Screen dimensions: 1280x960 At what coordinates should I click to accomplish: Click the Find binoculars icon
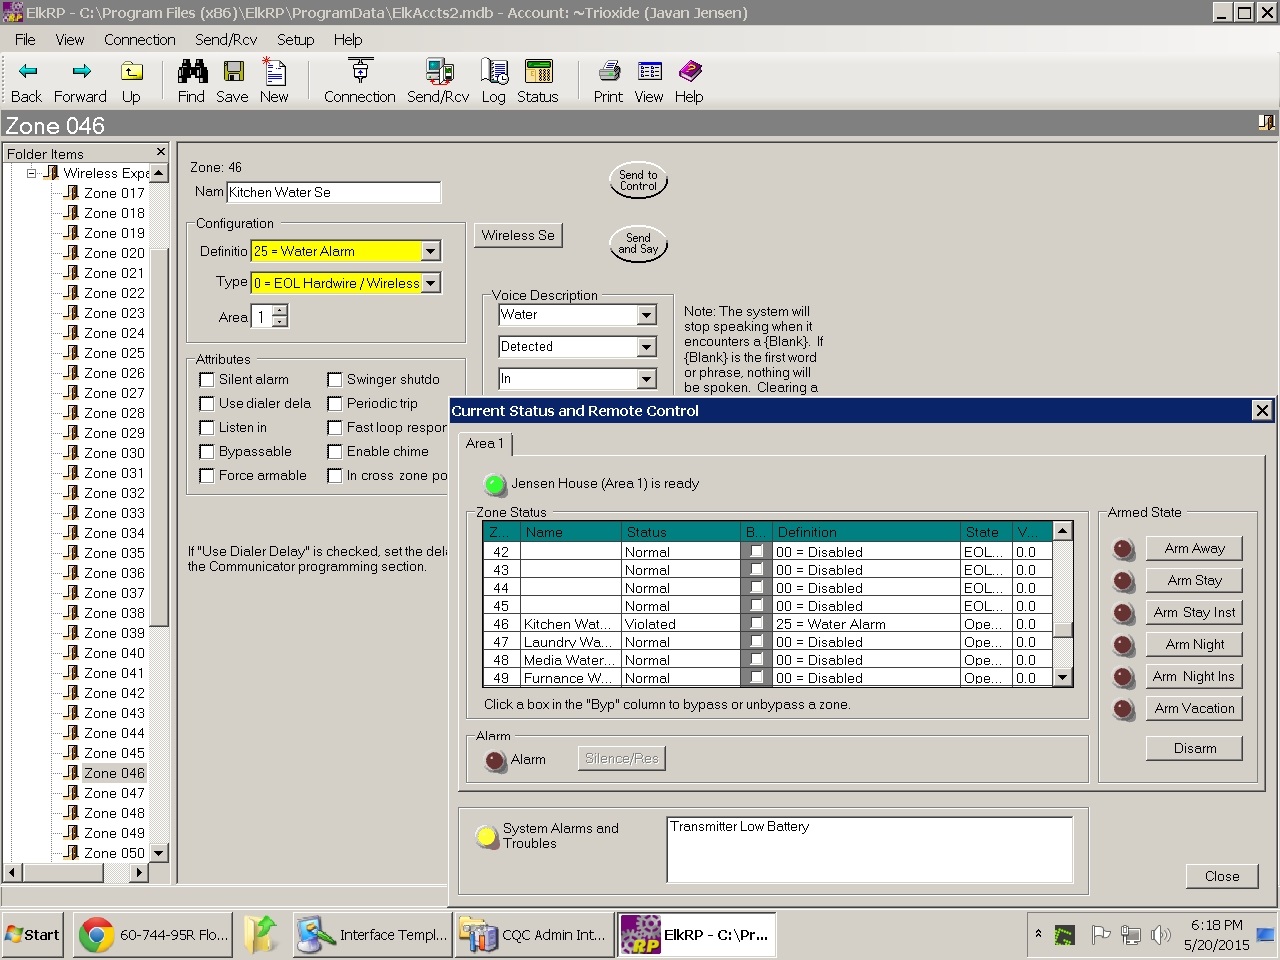point(192,72)
